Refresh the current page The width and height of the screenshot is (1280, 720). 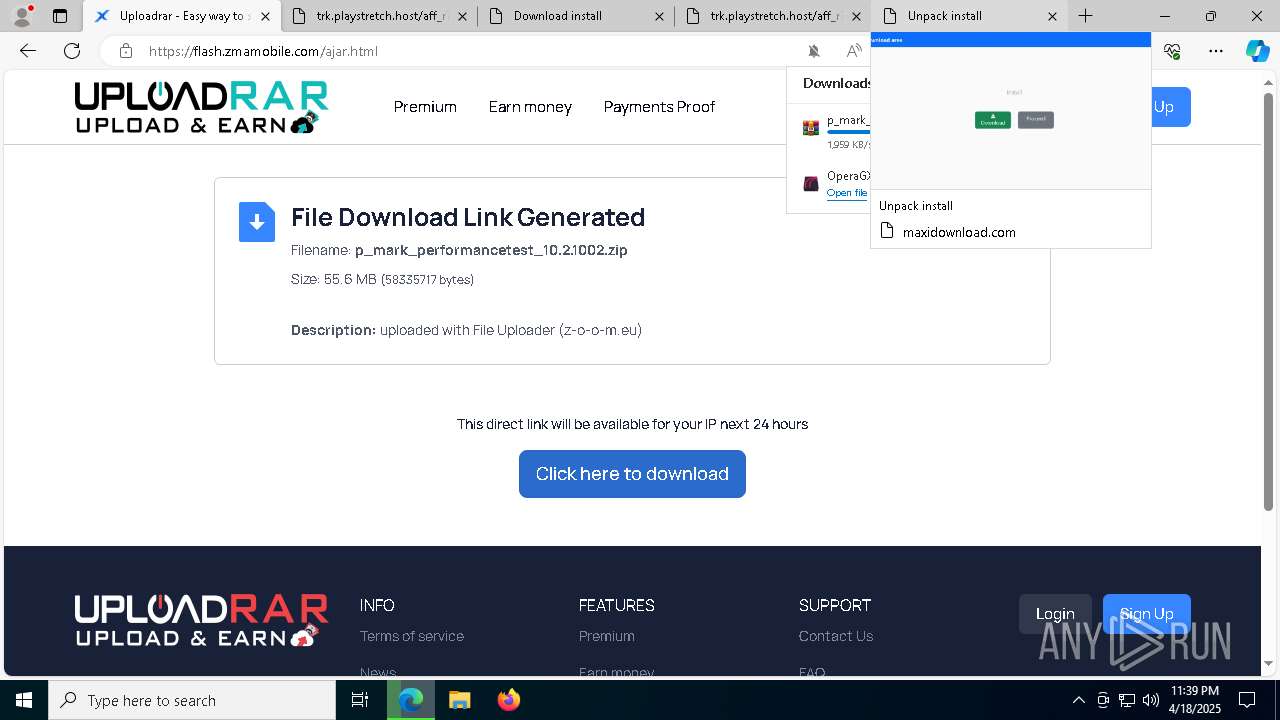click(x=72, y=51)
